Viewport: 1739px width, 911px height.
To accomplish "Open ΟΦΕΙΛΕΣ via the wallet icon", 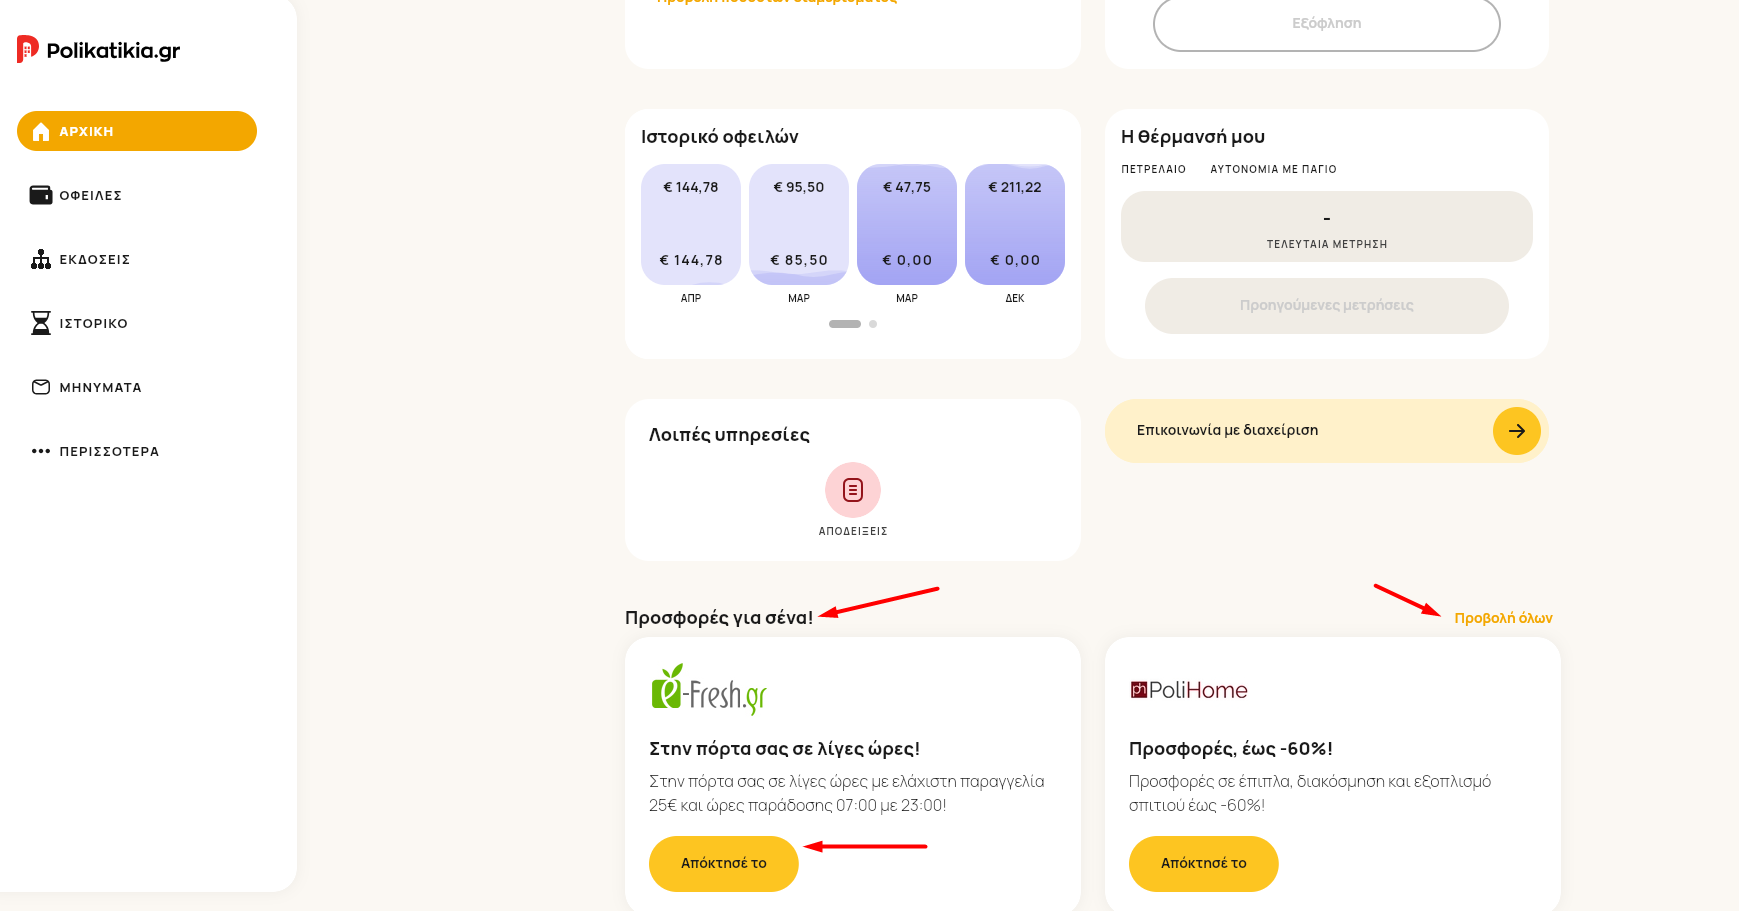I will (41, 195).
